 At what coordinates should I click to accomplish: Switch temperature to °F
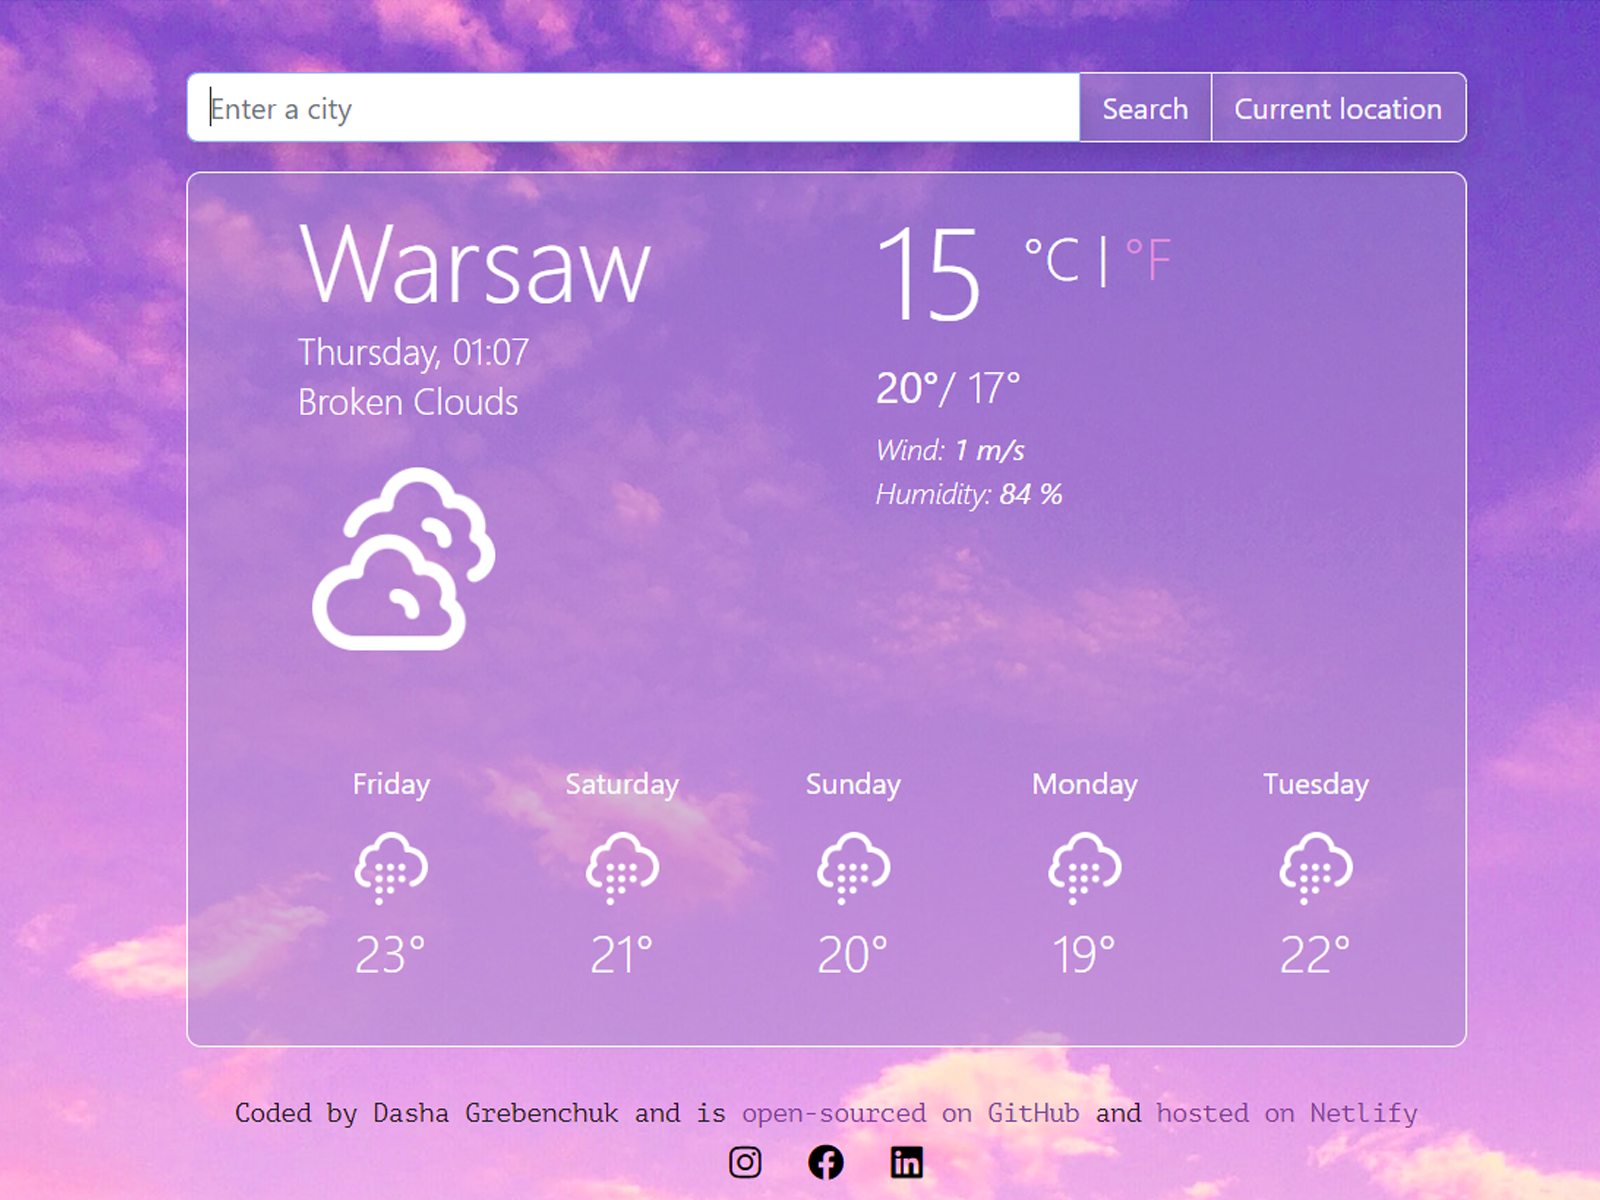(1148, 260)
